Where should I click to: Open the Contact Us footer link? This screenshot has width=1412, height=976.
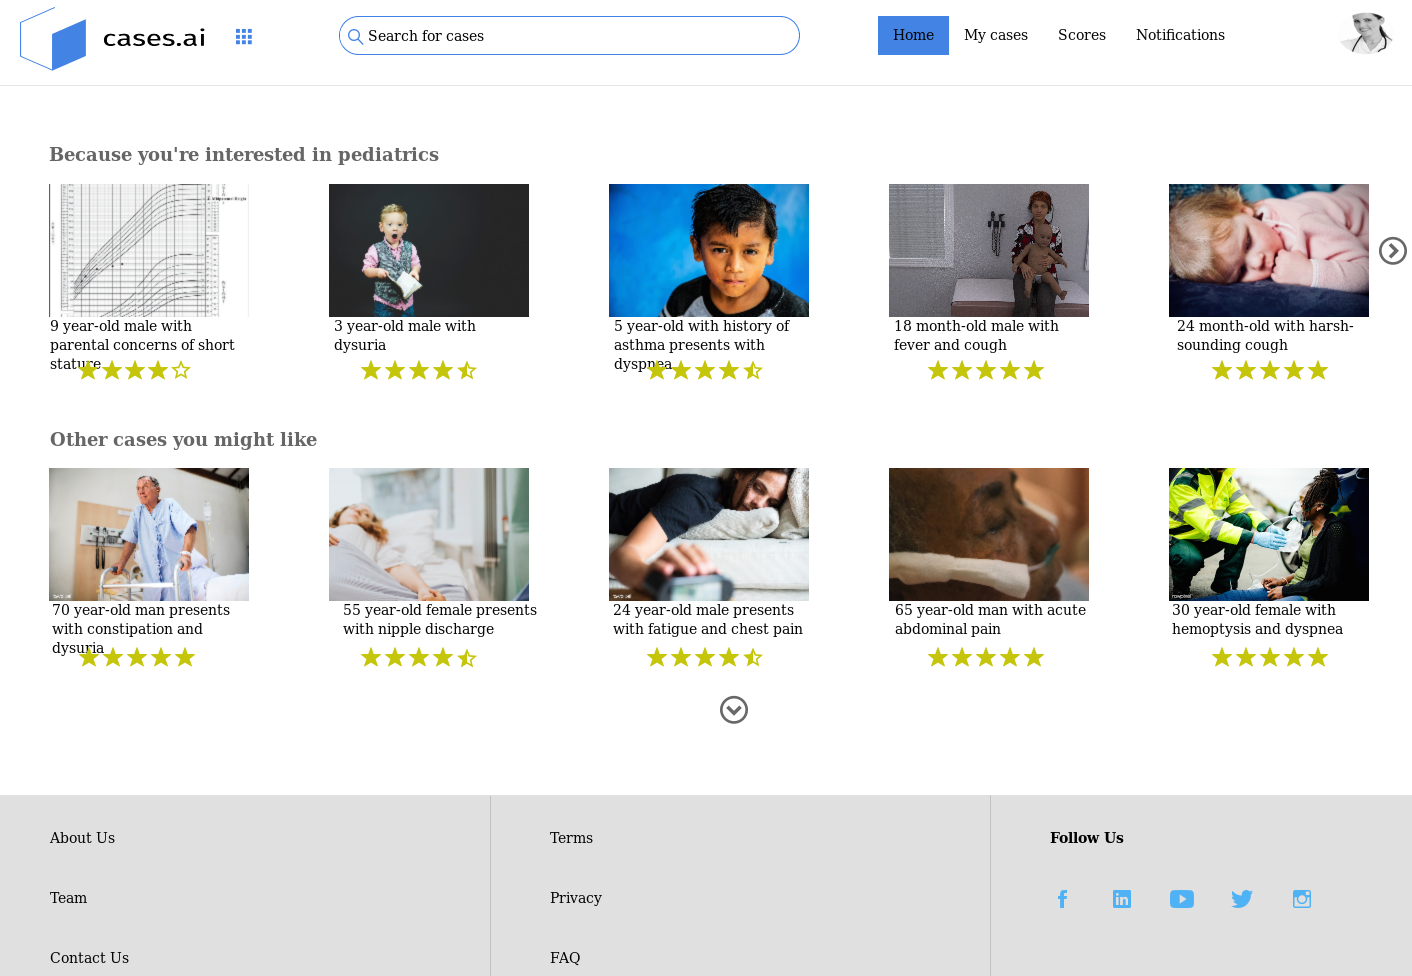(x=89, y=958)
